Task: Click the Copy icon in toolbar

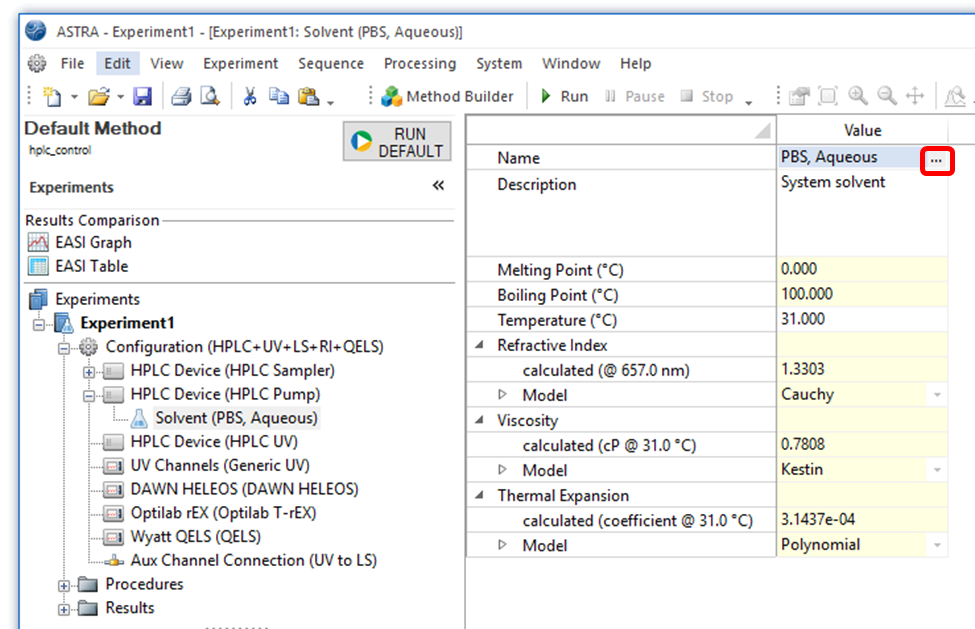Action: coord(279,96)
